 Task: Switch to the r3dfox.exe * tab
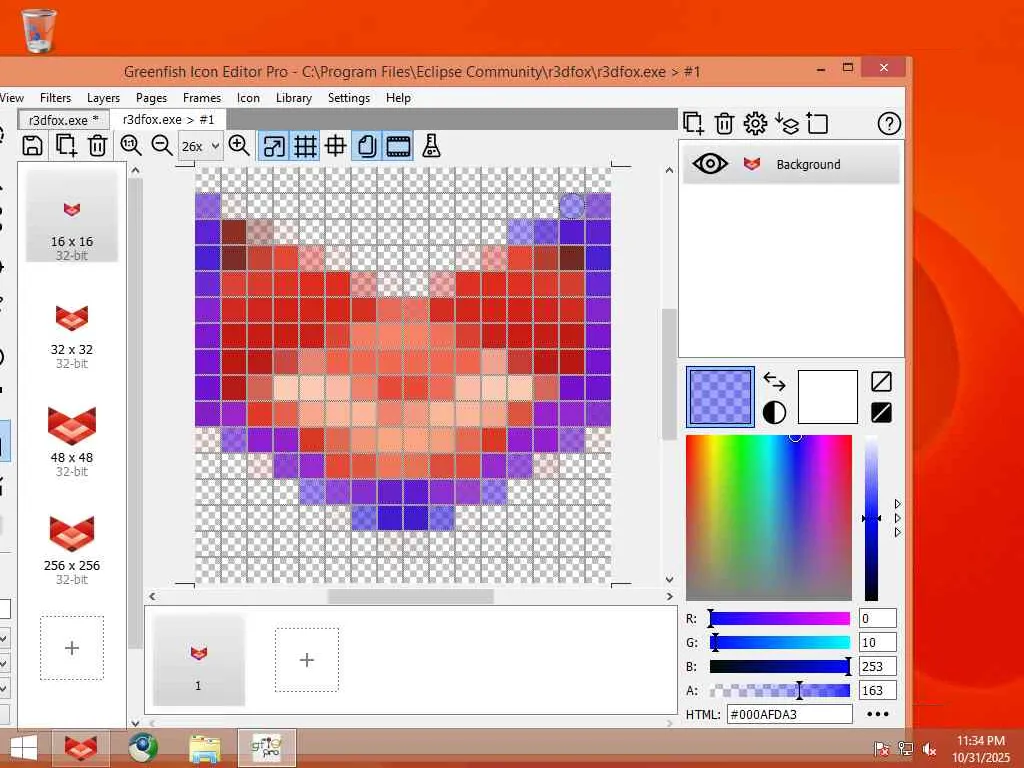63,120
